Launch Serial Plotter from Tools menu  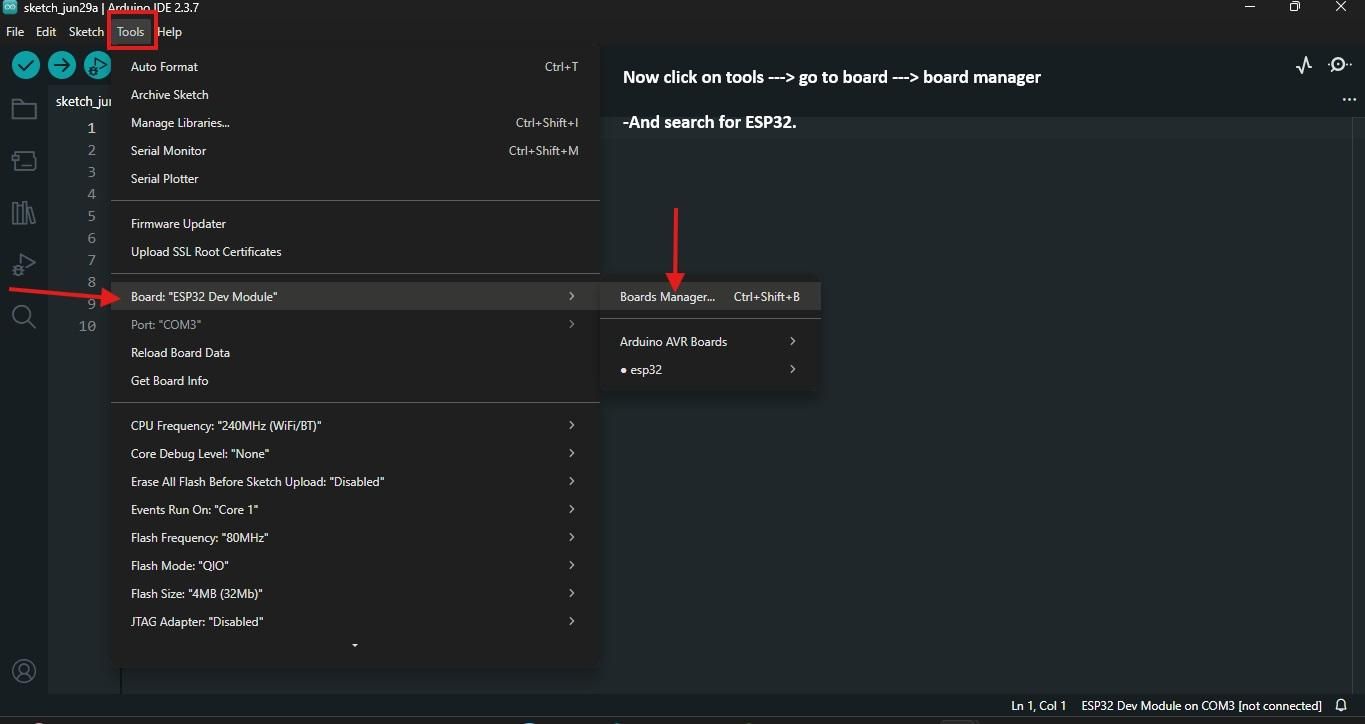tap(355, 179)
